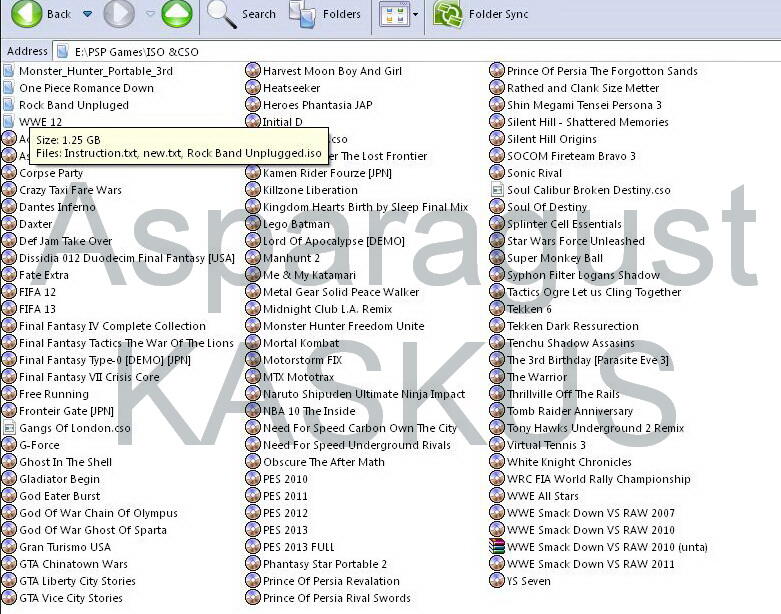Click the Search magnifier toolbar button

pyautogui.click(x=241, y=14)
